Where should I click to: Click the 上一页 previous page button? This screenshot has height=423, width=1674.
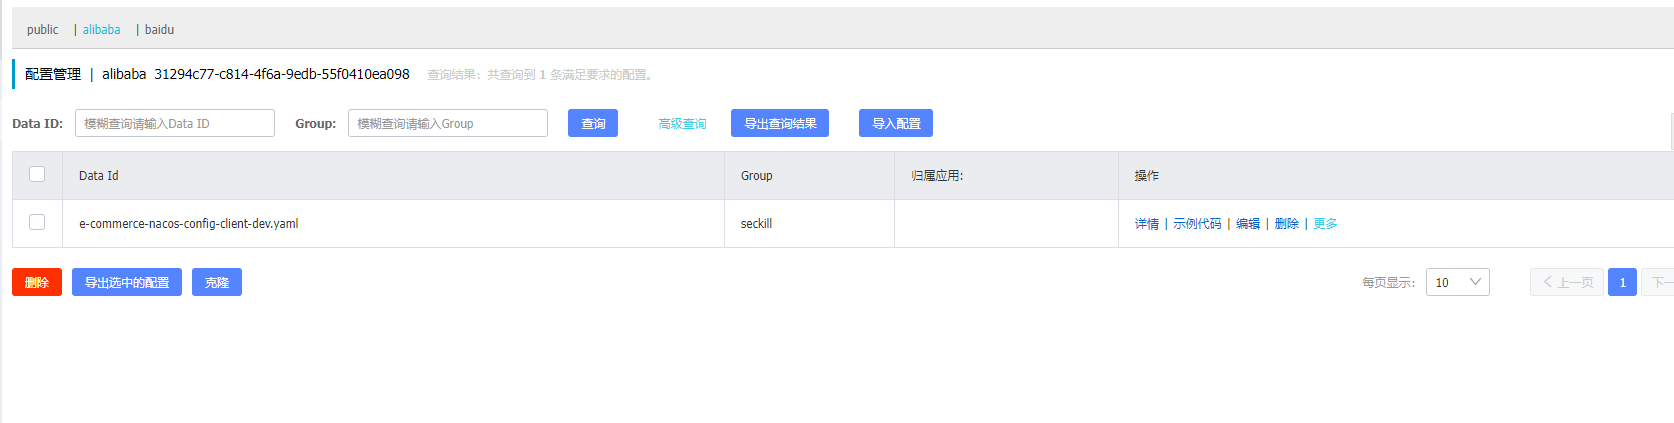[1567, 282]
